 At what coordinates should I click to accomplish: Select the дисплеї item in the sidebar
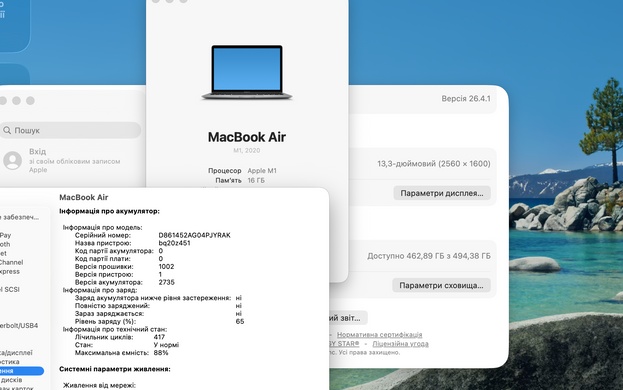pos(16,353)
